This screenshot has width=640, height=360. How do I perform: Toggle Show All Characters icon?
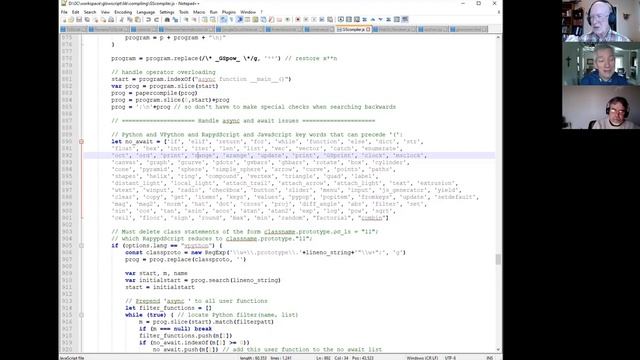click(231, 20)
